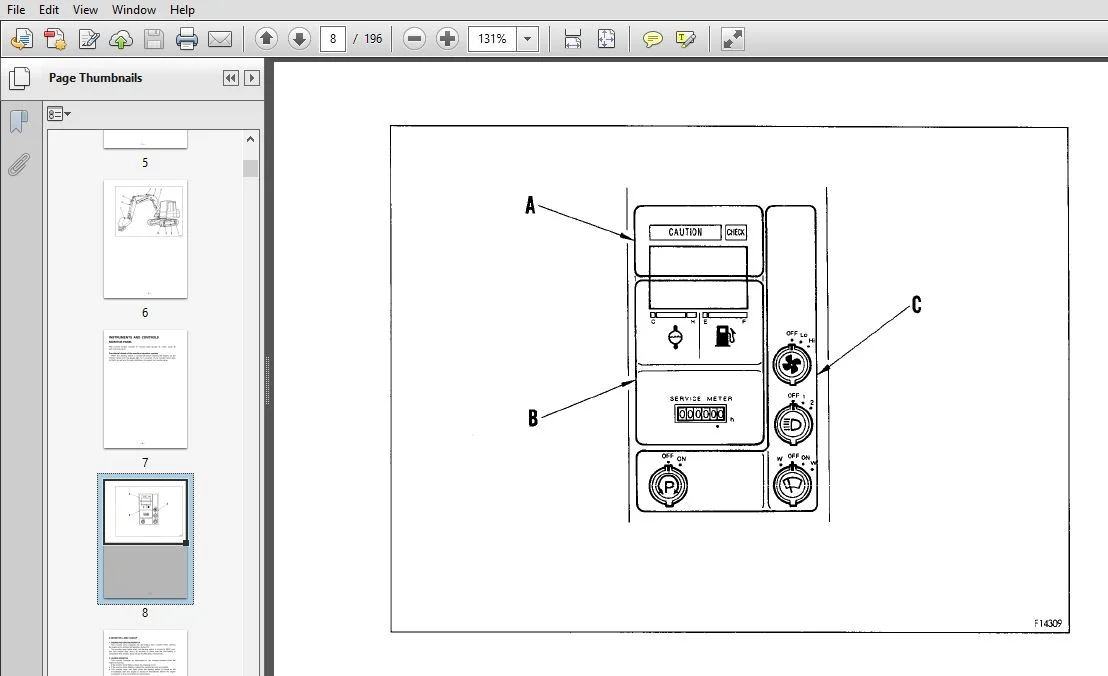Open the Bookmarks panel
This screenshot has width=1108, height=676.
(19, 121)
